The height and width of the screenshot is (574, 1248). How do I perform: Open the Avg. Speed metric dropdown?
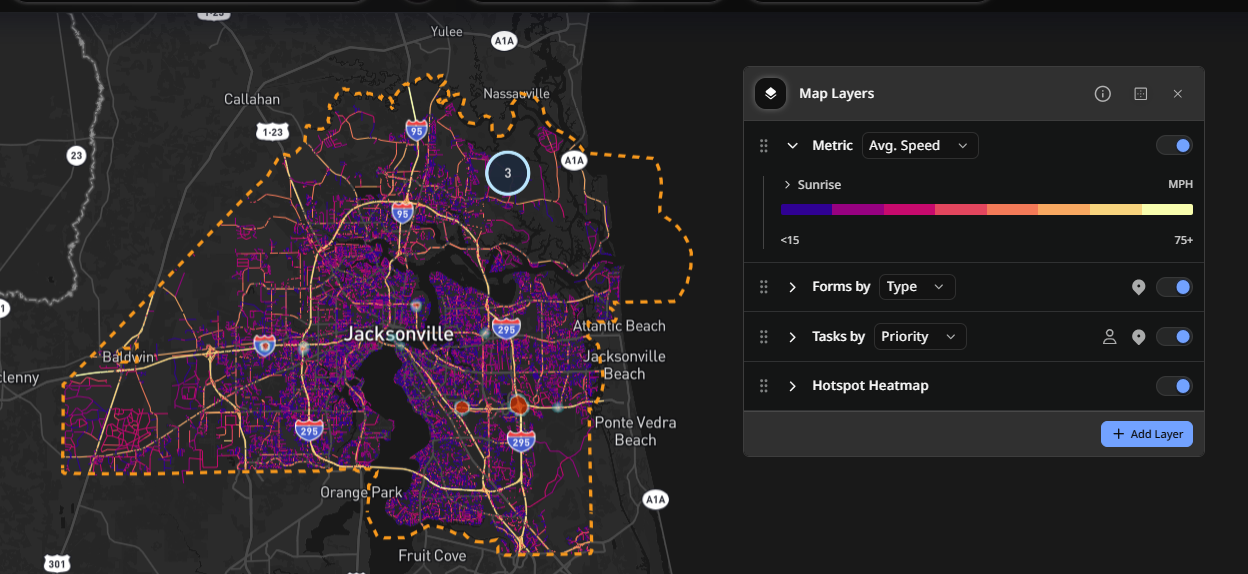(x=920, y=146)
